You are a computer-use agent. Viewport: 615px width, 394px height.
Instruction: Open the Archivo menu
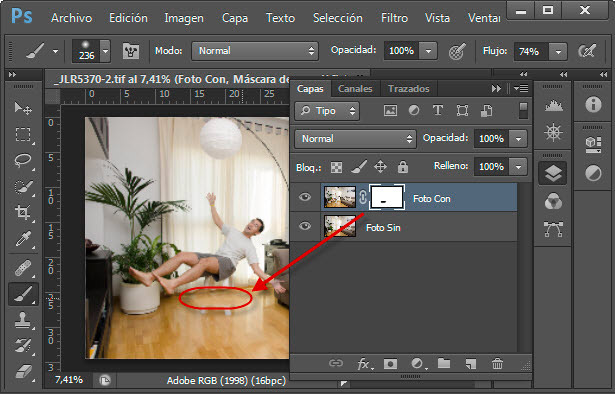tap(71, 18)
